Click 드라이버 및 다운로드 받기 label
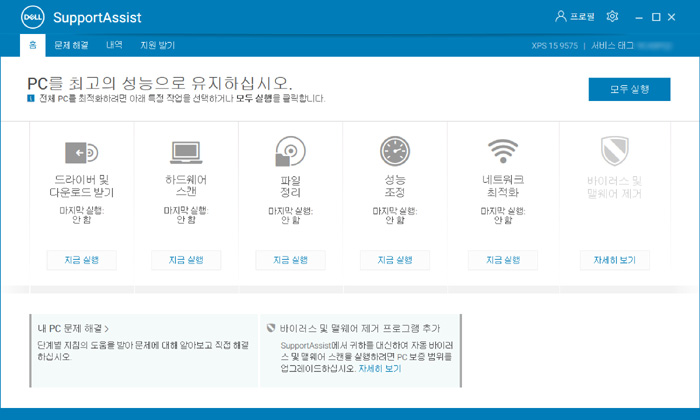The height and width of the screenshot is (420, 700). (82, 186)
